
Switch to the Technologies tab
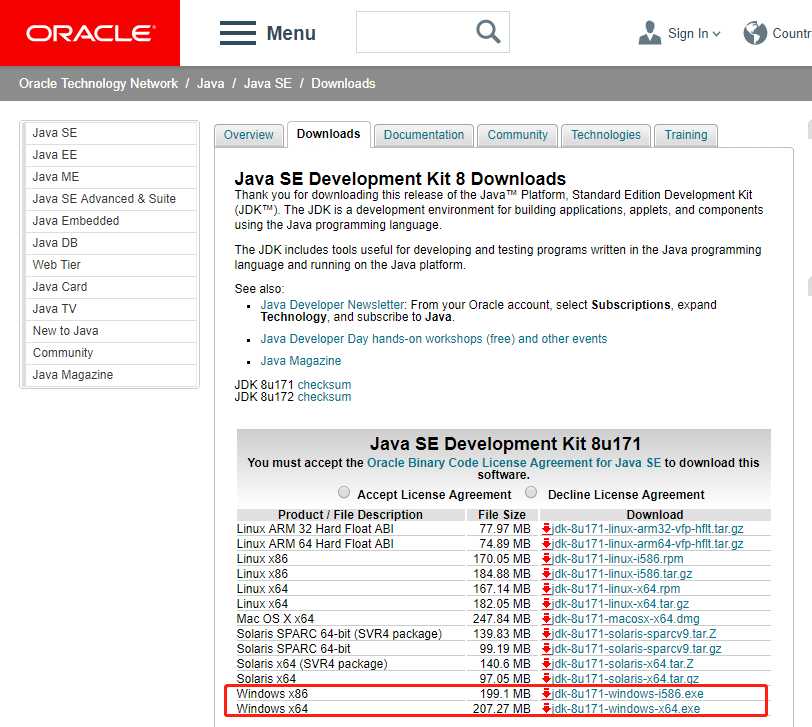(606, 135)
